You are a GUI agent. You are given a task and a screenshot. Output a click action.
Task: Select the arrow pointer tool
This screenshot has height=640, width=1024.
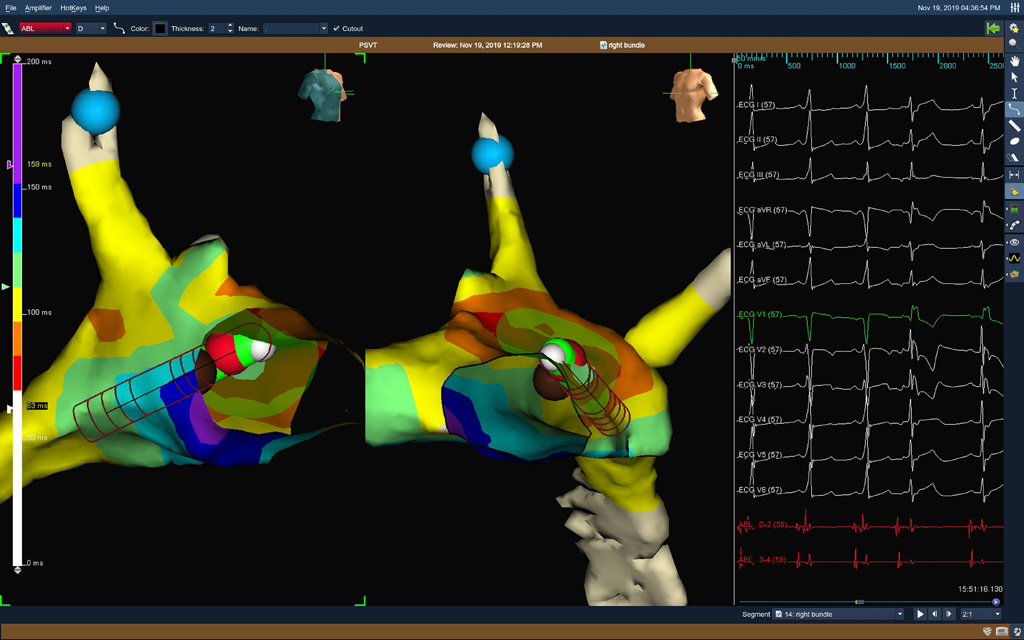1014,77
